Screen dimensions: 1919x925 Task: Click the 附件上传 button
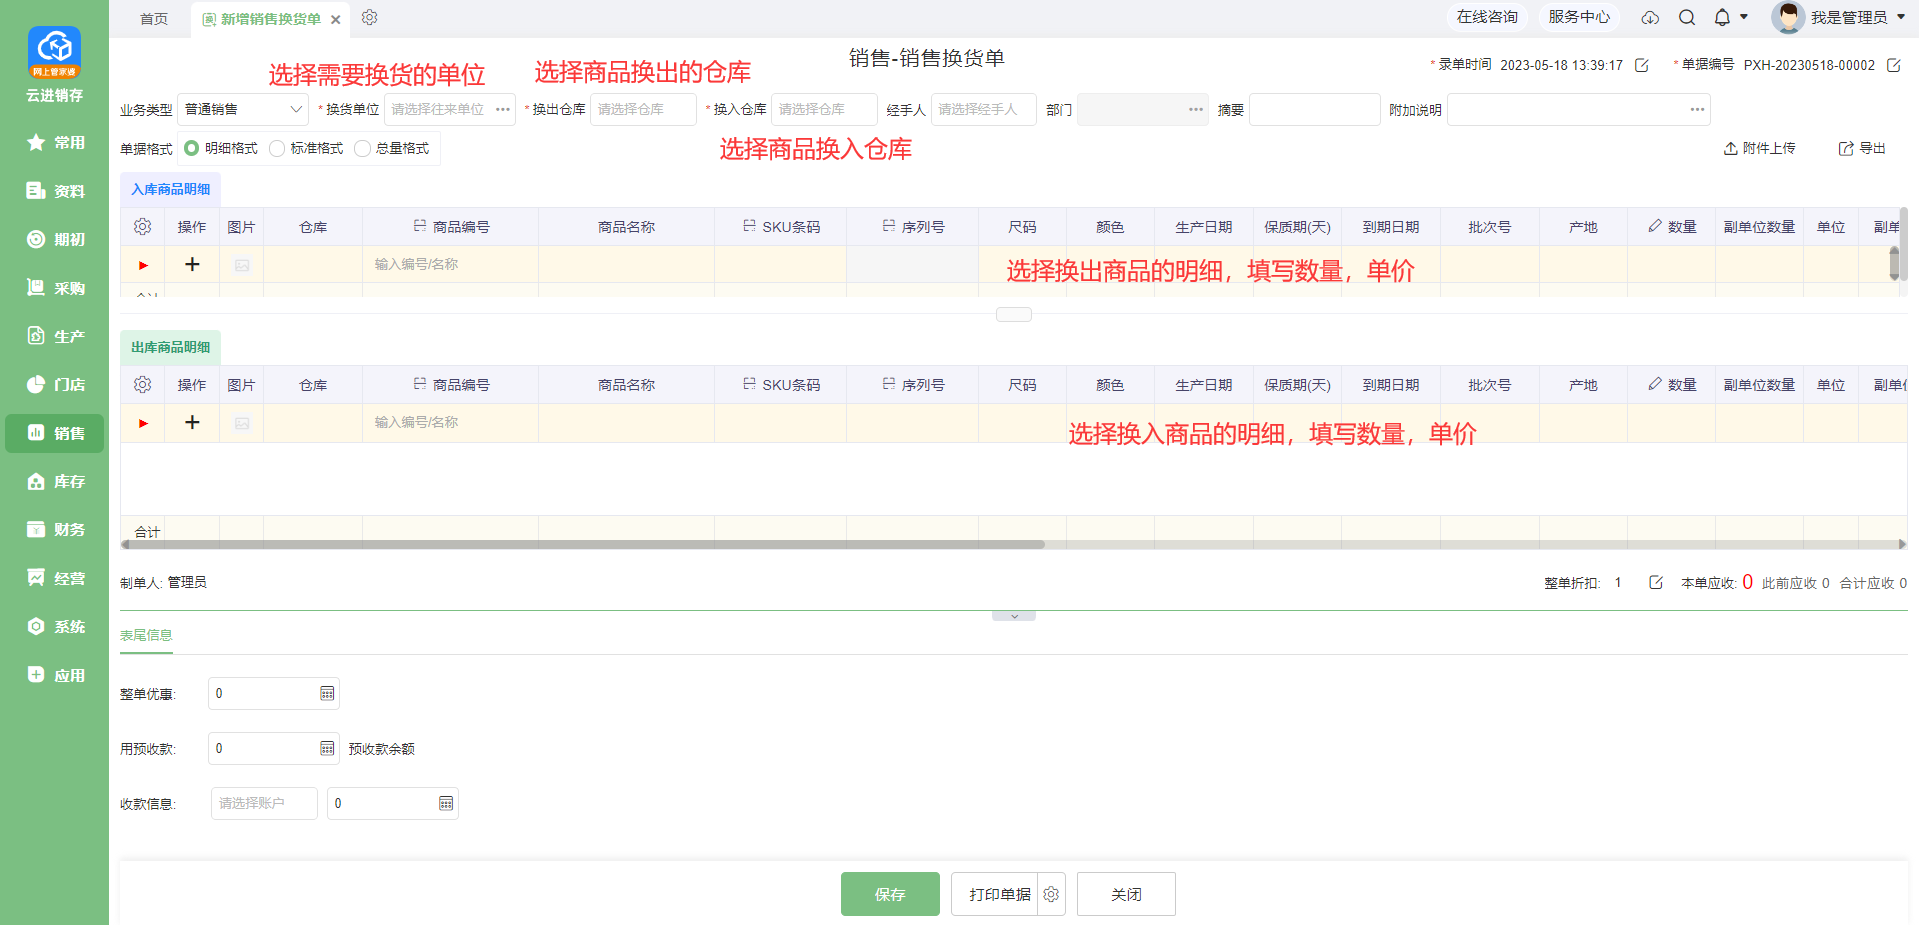pyautogui.click(x=1760, y=148)
